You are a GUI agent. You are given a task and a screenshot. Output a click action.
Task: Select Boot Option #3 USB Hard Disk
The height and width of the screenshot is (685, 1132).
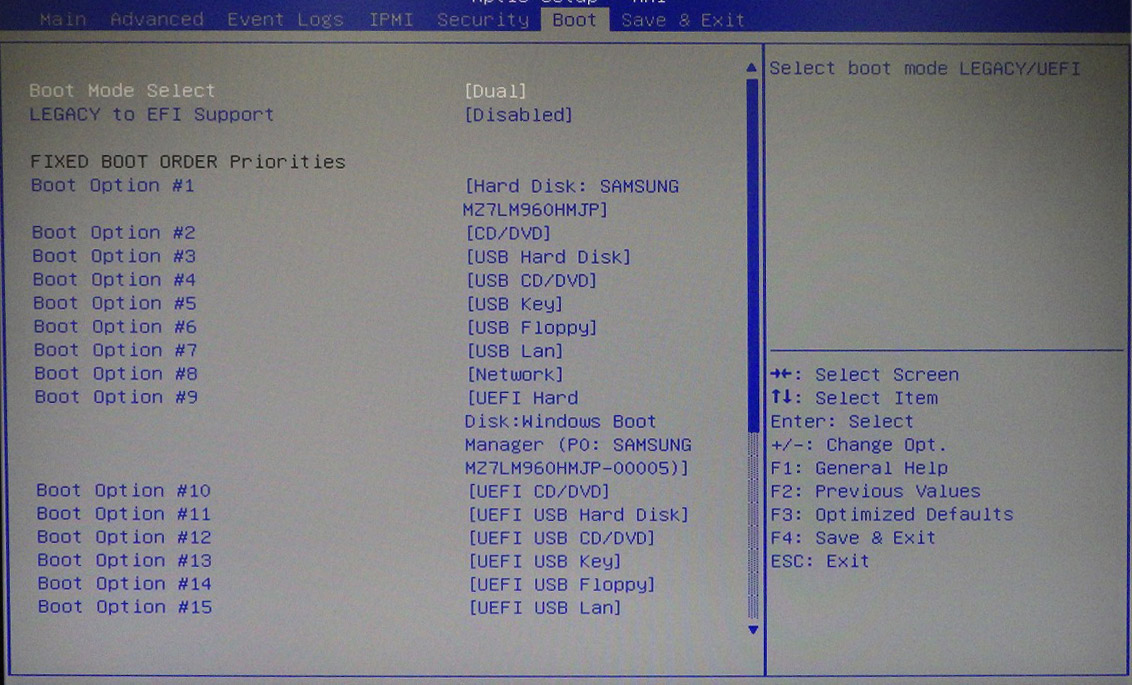click(x=549, y=257)
